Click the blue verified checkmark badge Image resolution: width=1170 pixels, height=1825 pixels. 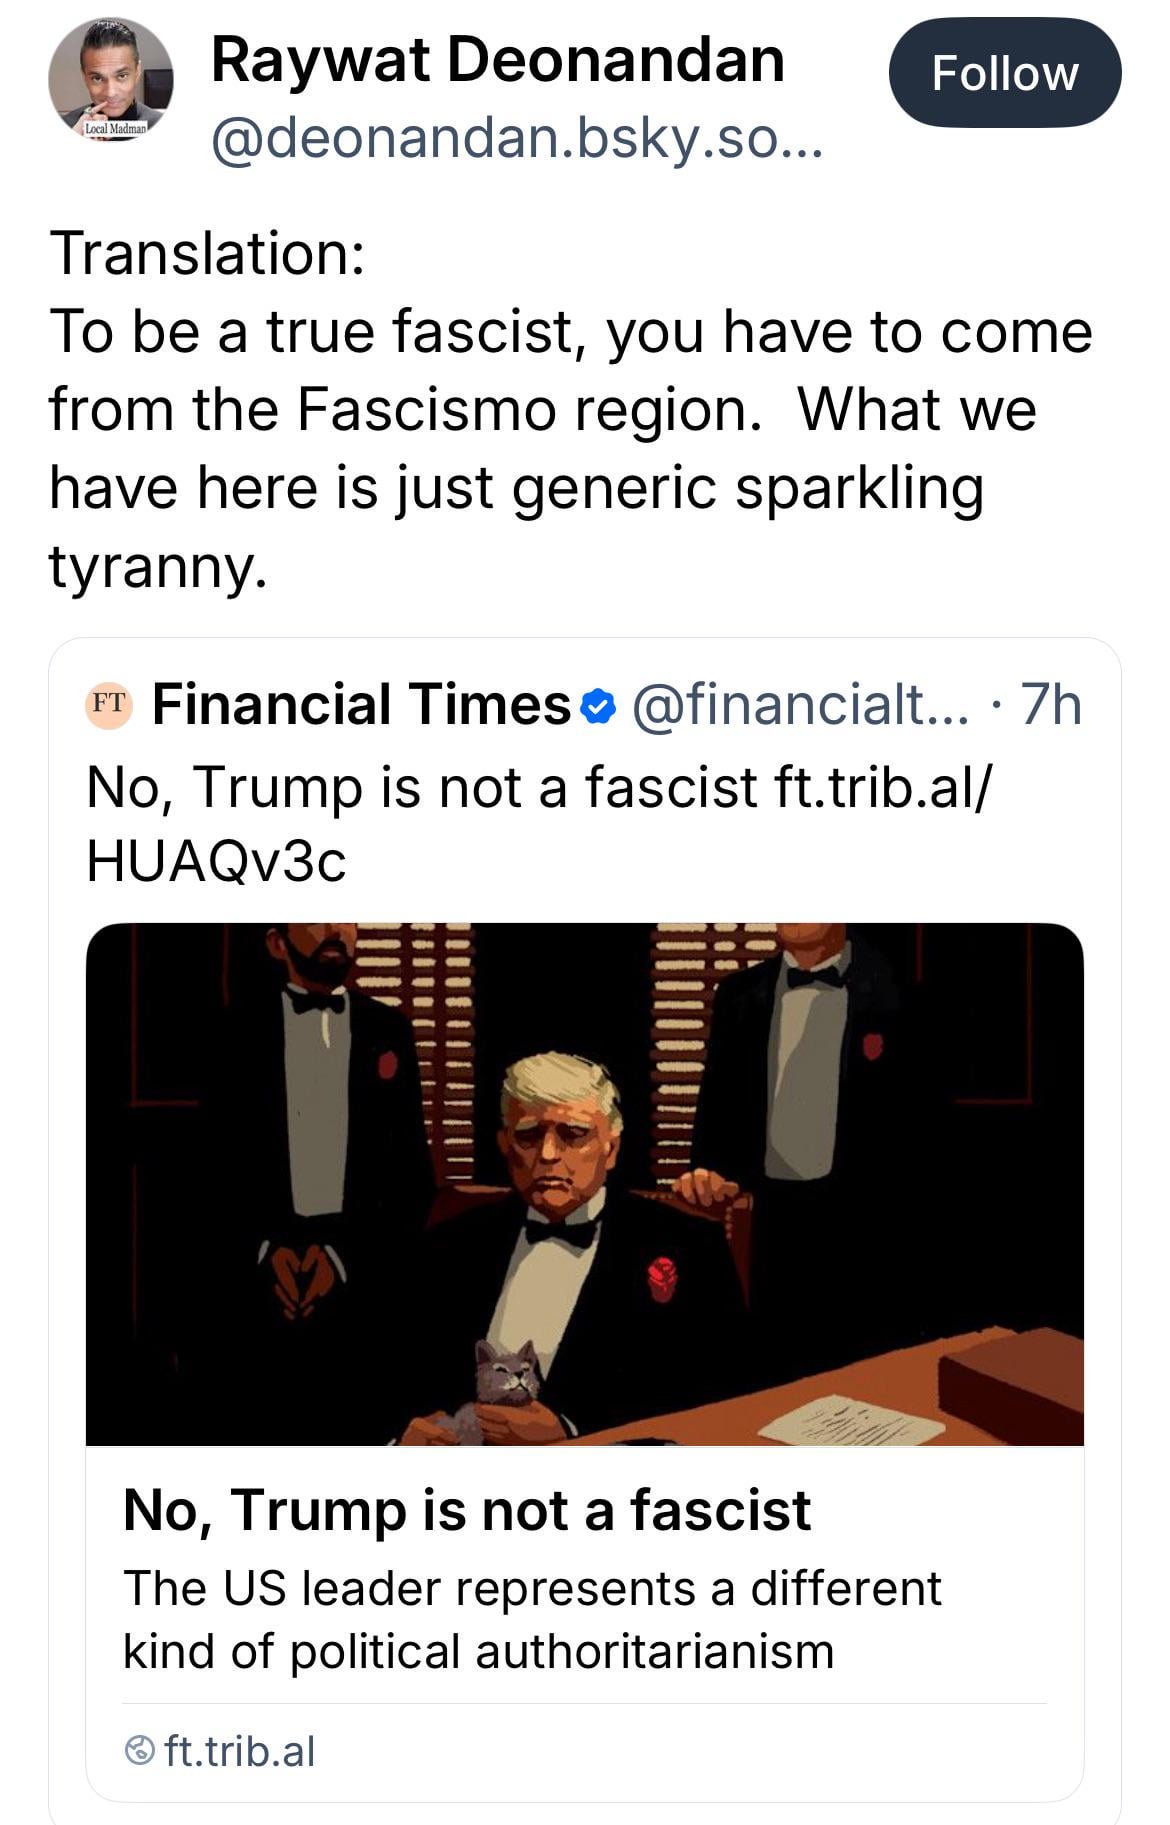tap(597, 706)
